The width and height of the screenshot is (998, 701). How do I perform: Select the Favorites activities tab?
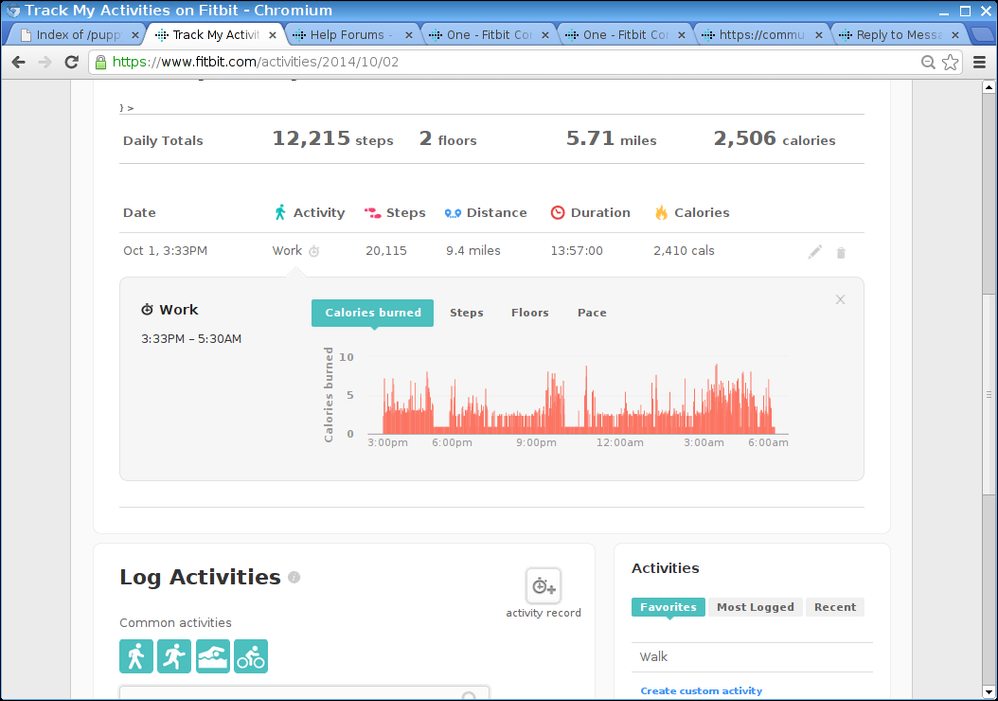(x=668, y=607)
